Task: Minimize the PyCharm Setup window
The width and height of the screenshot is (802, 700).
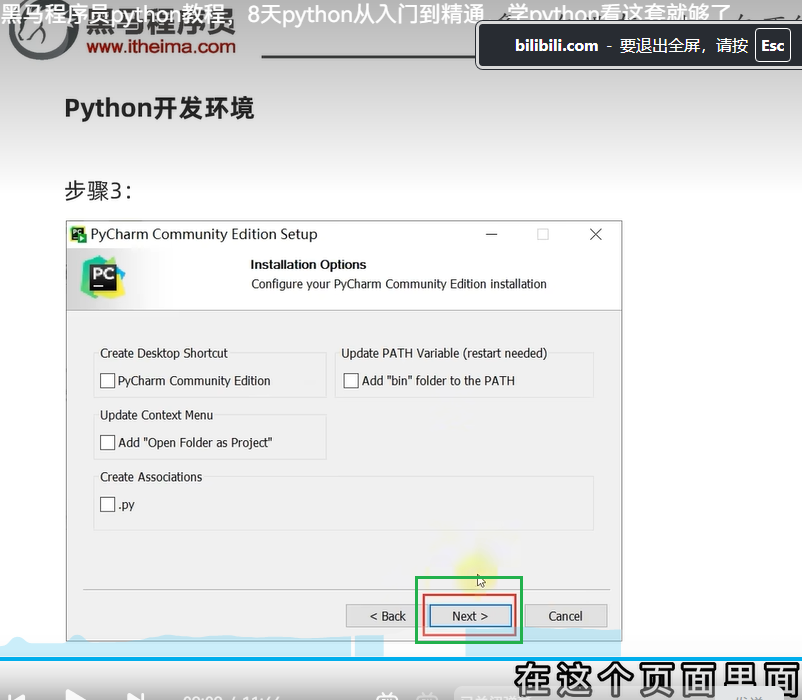Action: pos(492,235)
